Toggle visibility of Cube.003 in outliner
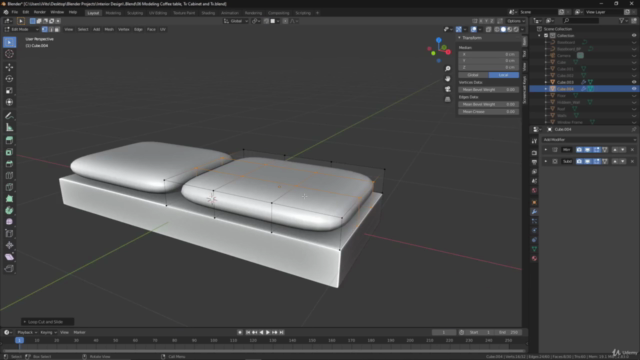This screenshot has width=640, height=360. [x=634, y=82]
